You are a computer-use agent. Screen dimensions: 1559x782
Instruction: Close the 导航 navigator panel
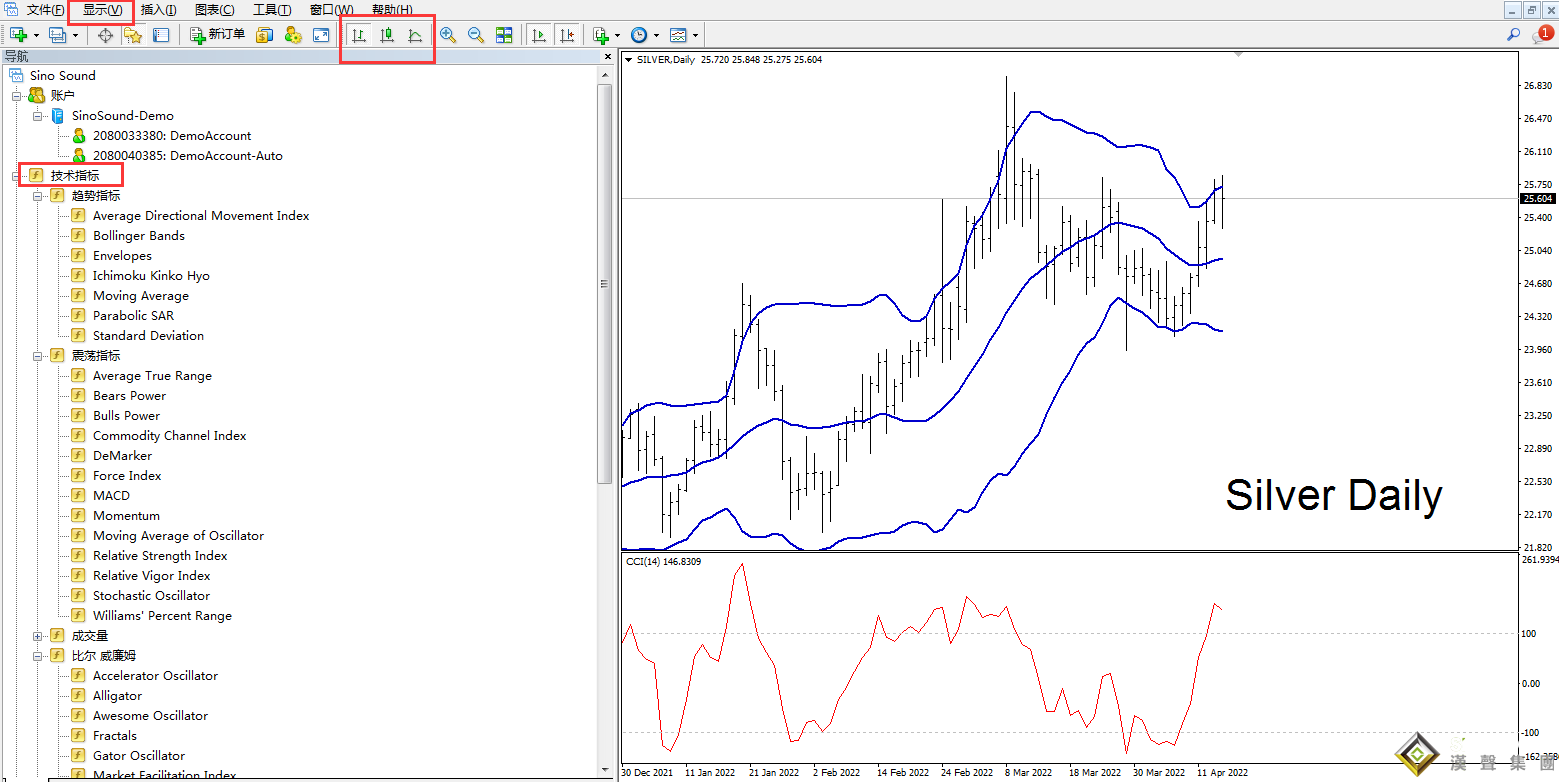tap(607, 57)
